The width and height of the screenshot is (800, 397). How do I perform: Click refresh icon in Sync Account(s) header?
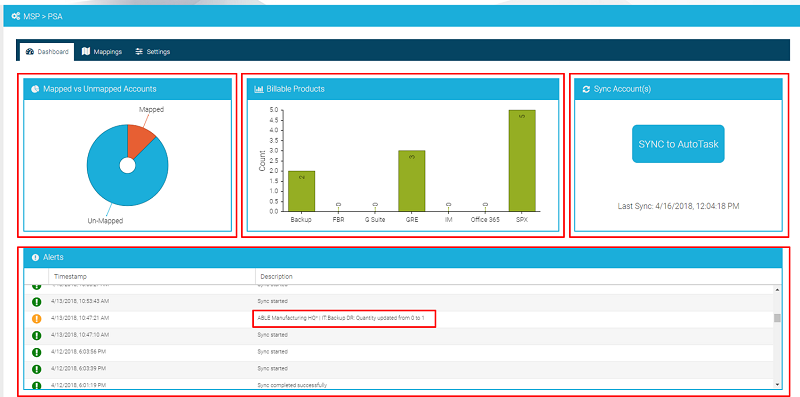(x=586, y=89)
